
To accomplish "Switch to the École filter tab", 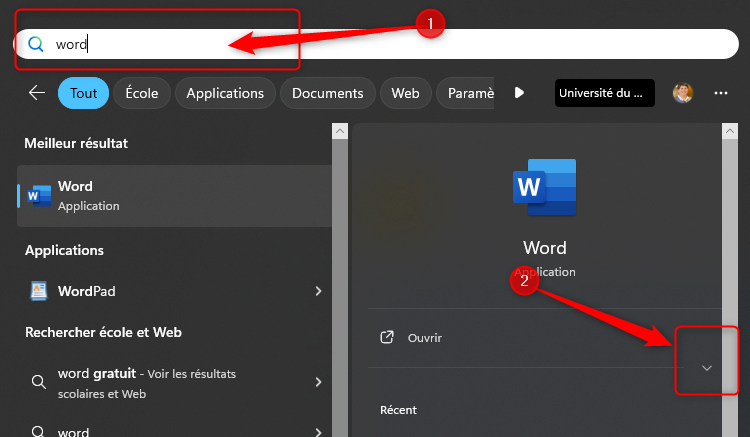I will [142, 93].
